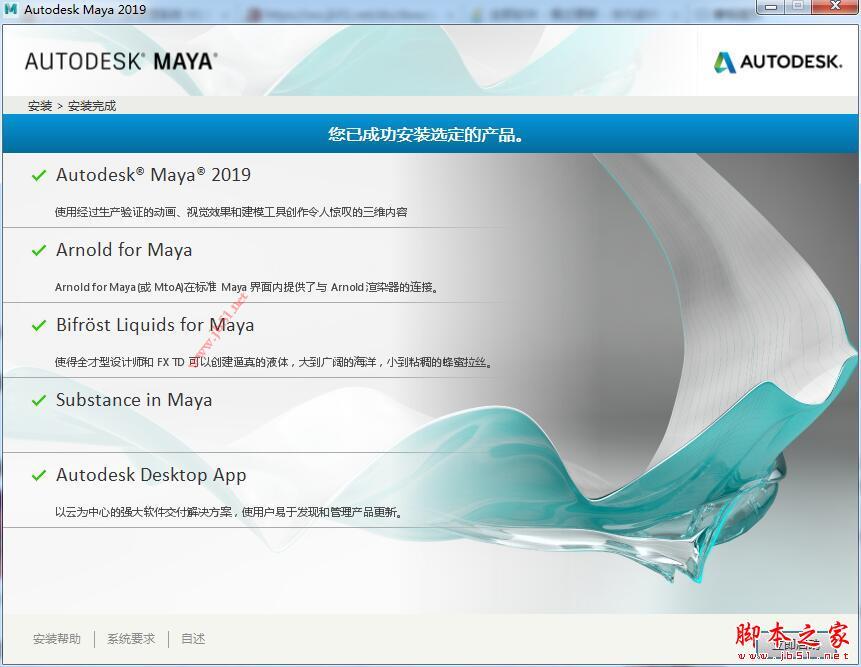Click the description starting with 以云为中心的强大软件交付
861x667 pixels.
tap(228, 512)
